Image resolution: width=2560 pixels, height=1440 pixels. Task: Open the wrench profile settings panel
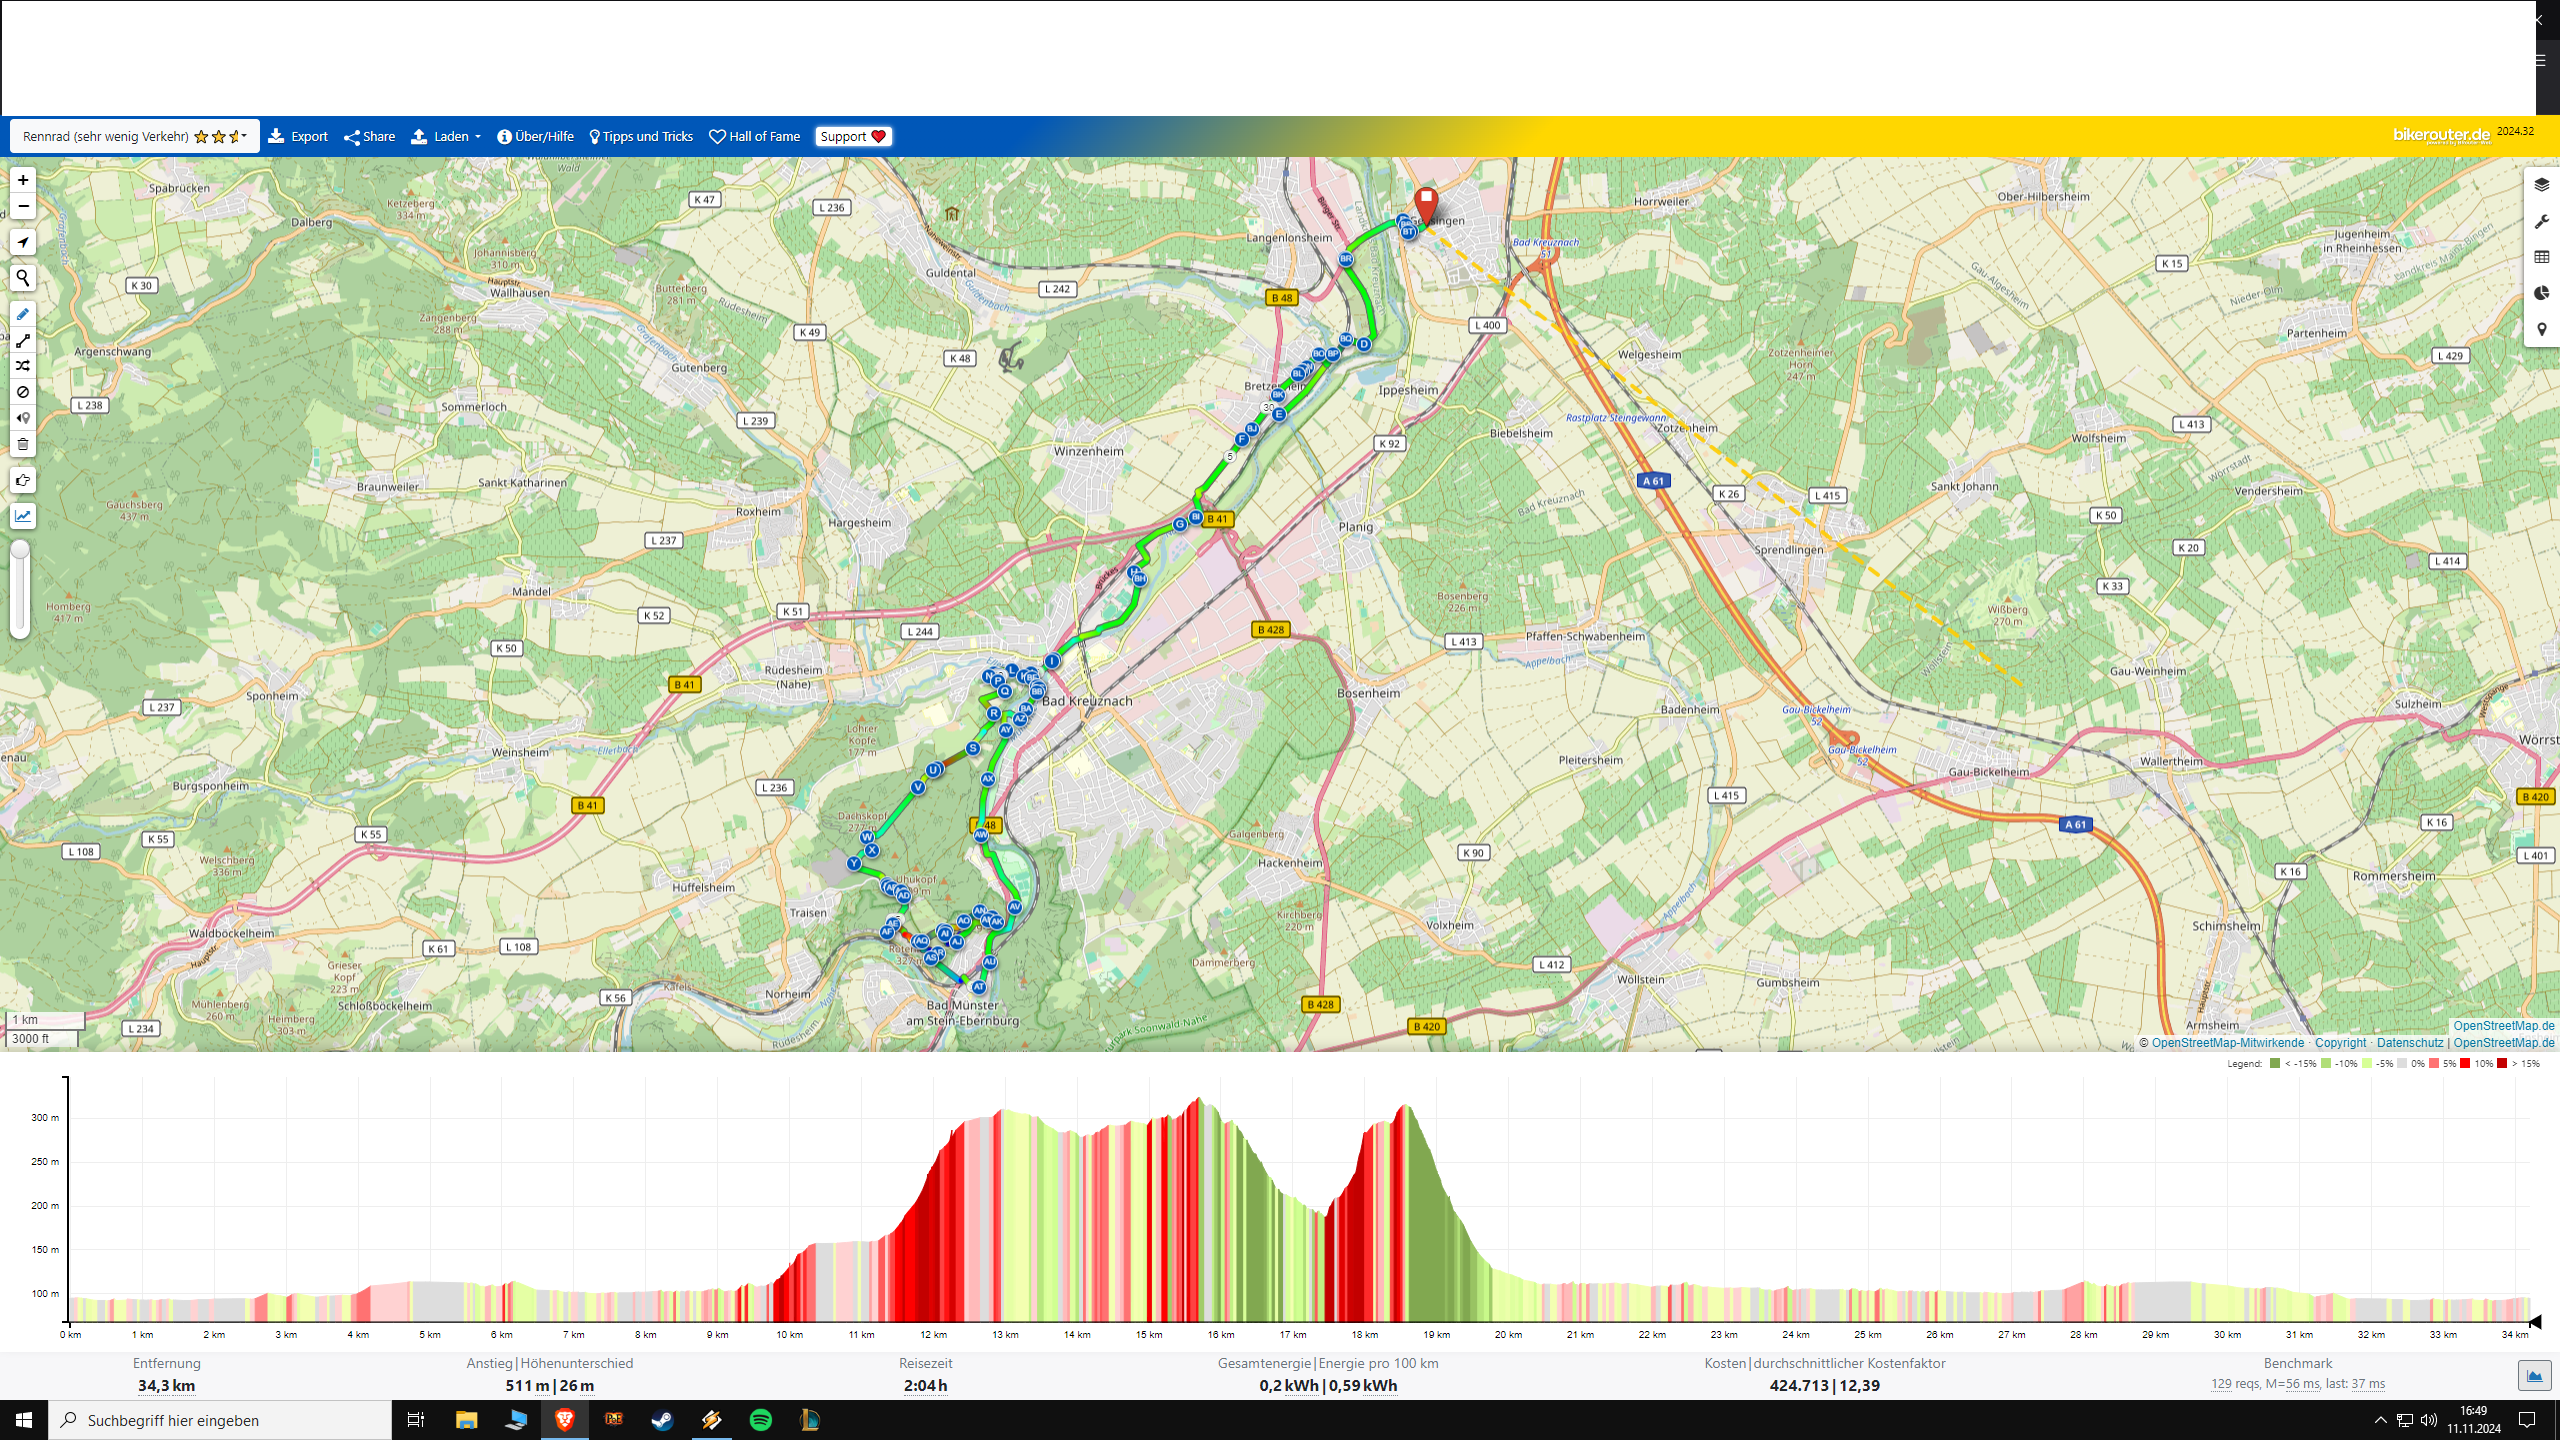(x=2541, y=221)
